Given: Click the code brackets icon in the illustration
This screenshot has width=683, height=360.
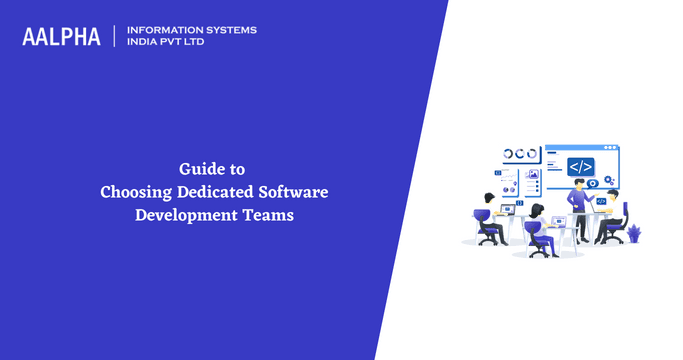Looking at the screenshot, I should pos(581,167).
